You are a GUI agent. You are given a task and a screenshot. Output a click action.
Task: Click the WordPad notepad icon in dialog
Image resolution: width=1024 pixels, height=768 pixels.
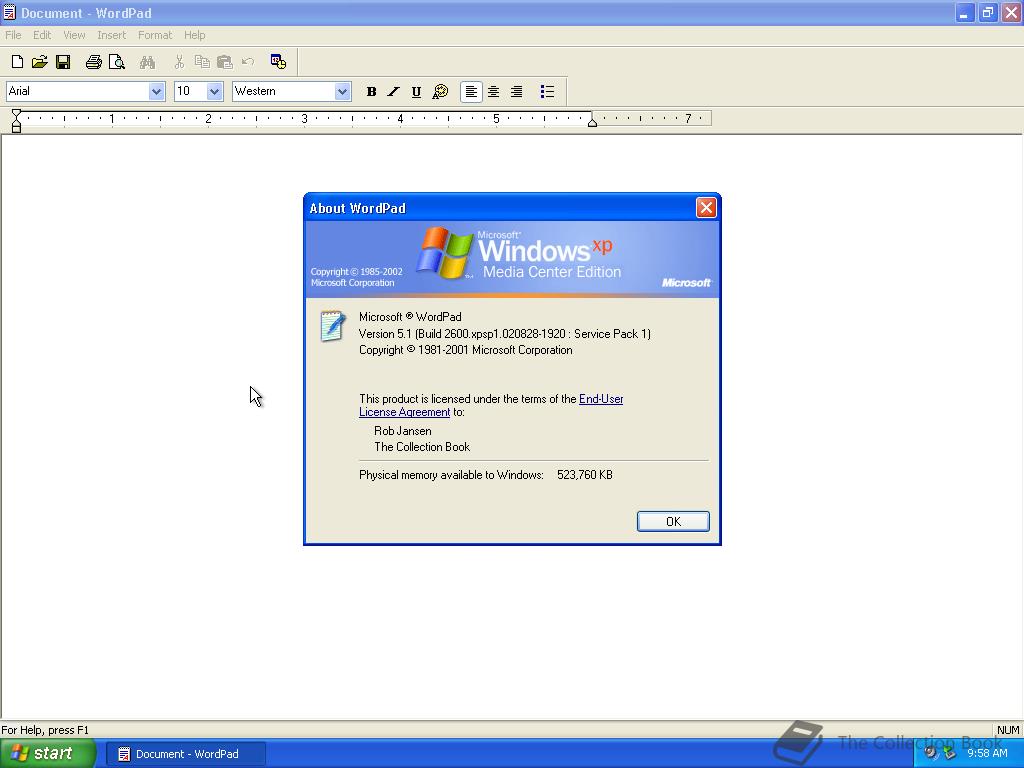click(332, 326)
